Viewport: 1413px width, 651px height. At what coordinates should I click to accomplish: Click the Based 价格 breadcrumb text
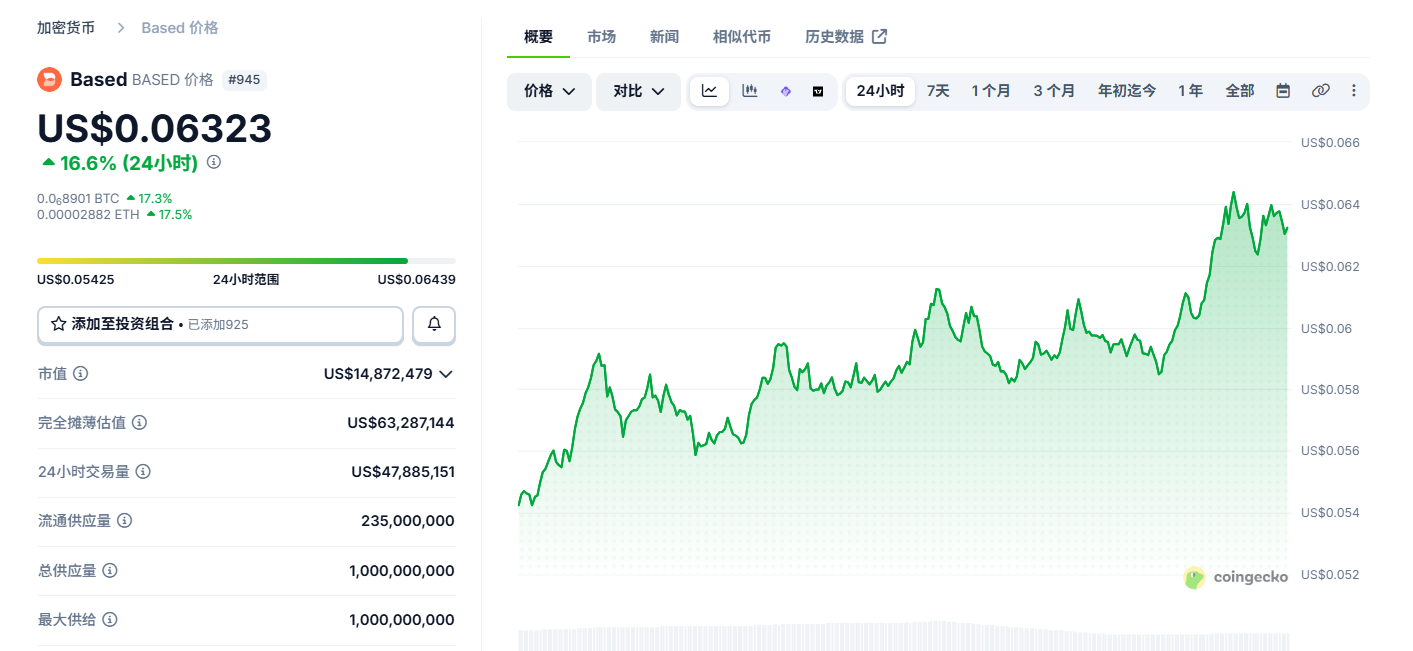(180, 28)
